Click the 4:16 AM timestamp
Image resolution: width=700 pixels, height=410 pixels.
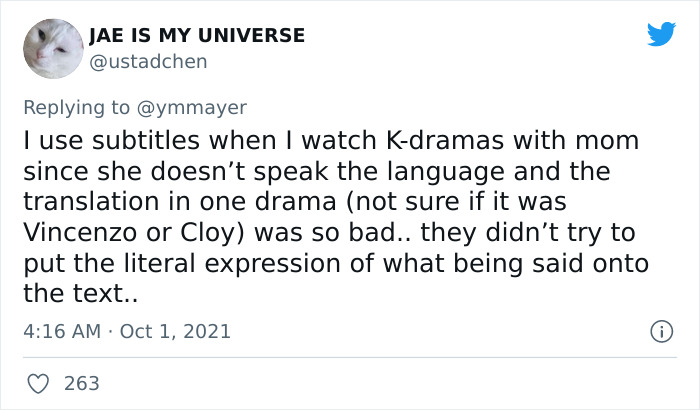pos(60,330)
